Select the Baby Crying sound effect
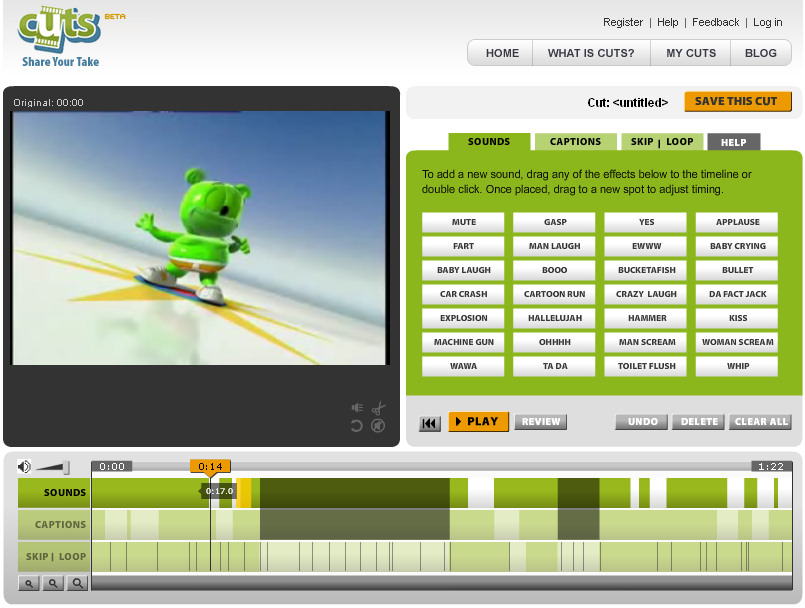805x608 pixels. (737, 246)
